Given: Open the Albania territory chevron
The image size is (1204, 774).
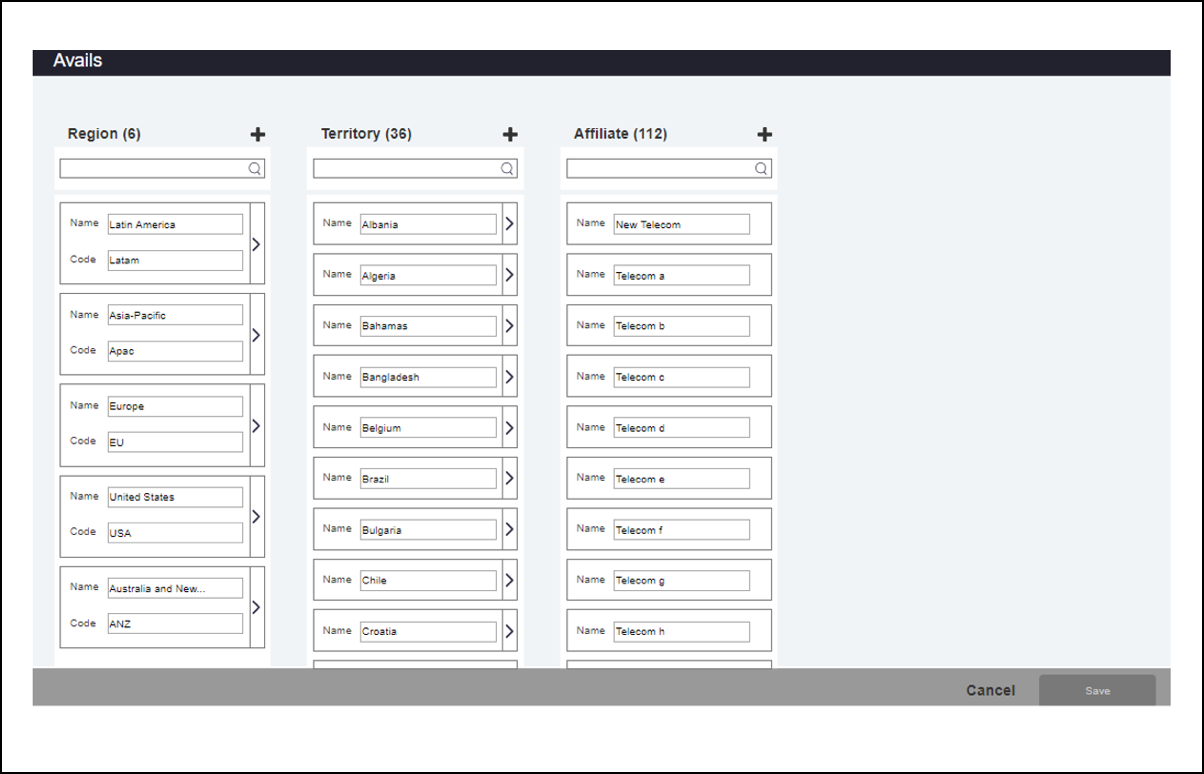Looking at the screenshot, I should click(509, 224).
